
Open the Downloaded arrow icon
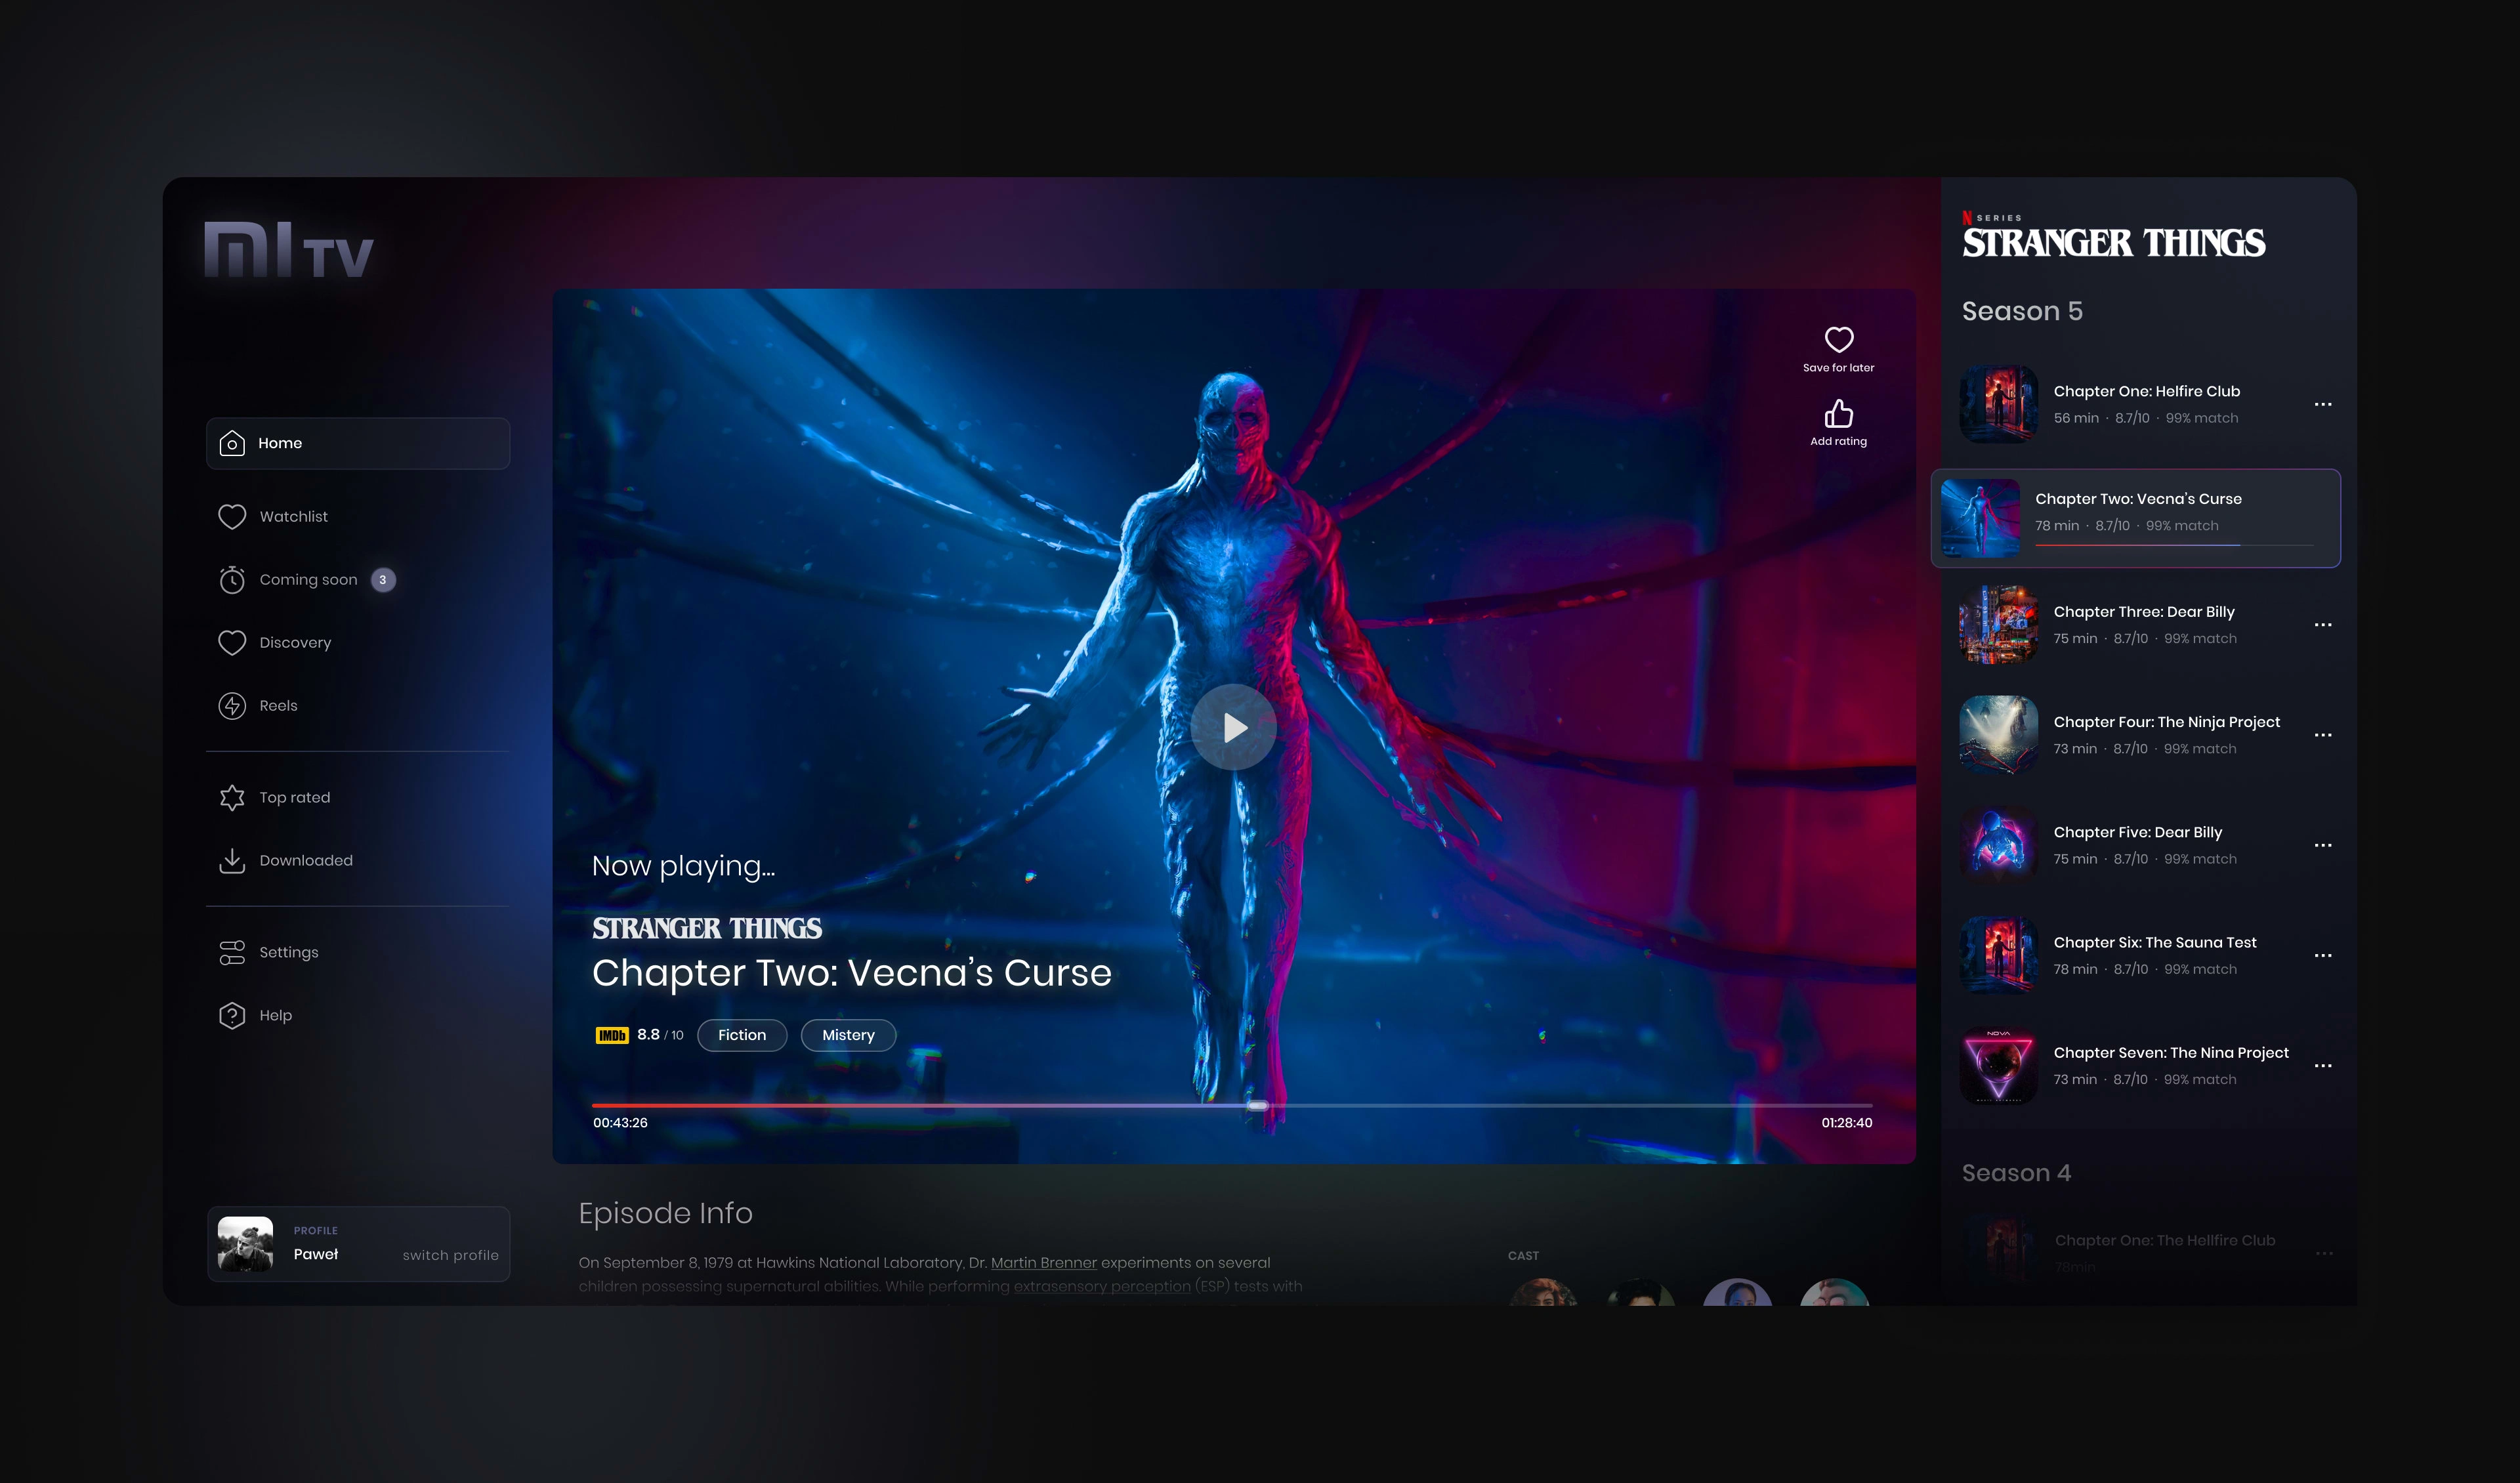pos(232,860)
